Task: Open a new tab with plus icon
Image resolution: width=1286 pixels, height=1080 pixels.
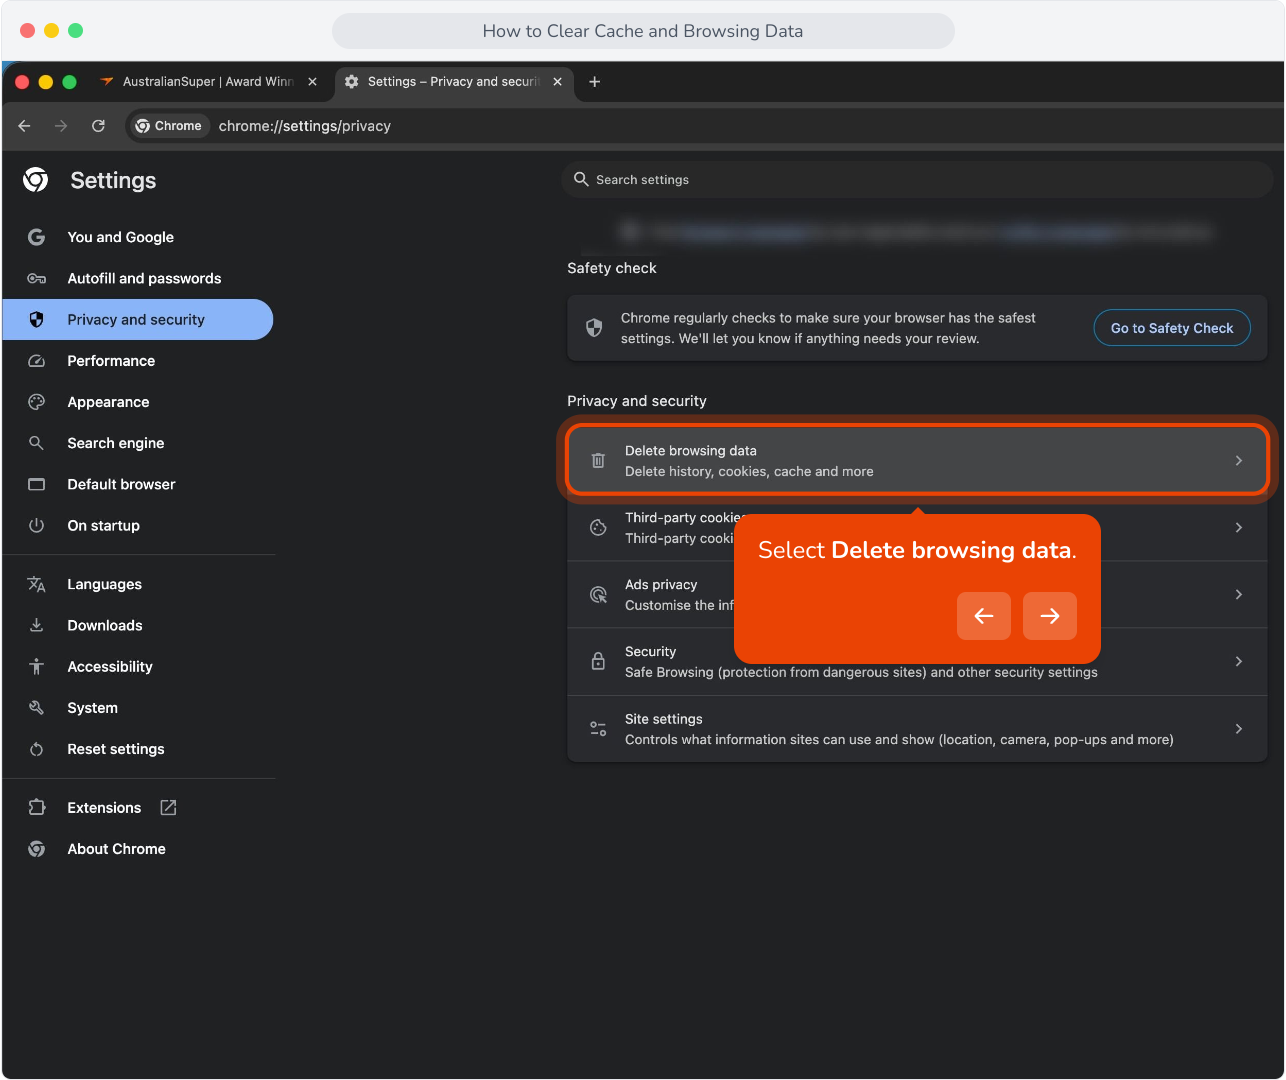Action: (x=595, y=82)
